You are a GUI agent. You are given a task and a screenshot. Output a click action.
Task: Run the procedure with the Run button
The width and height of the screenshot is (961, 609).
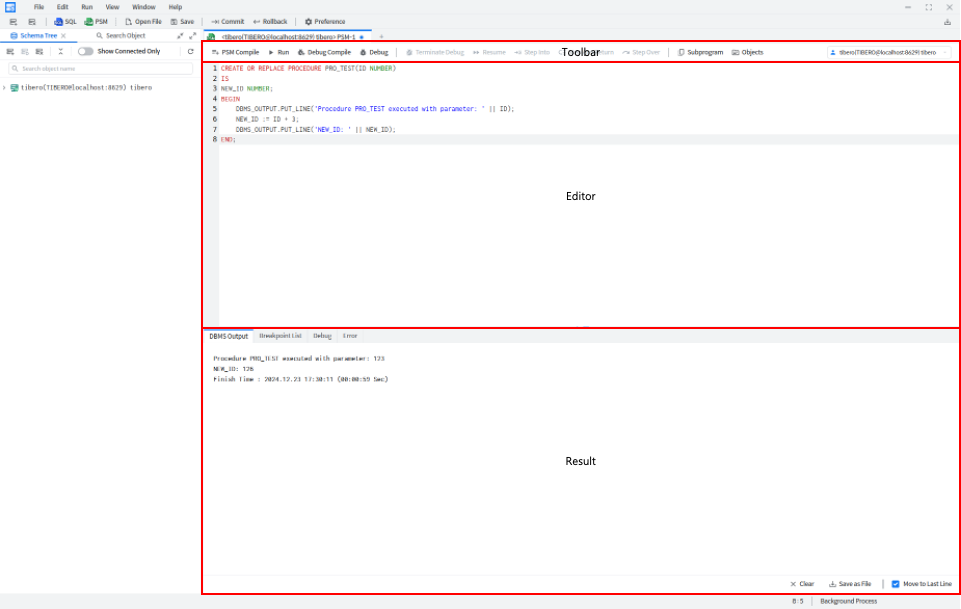[278, 52]
